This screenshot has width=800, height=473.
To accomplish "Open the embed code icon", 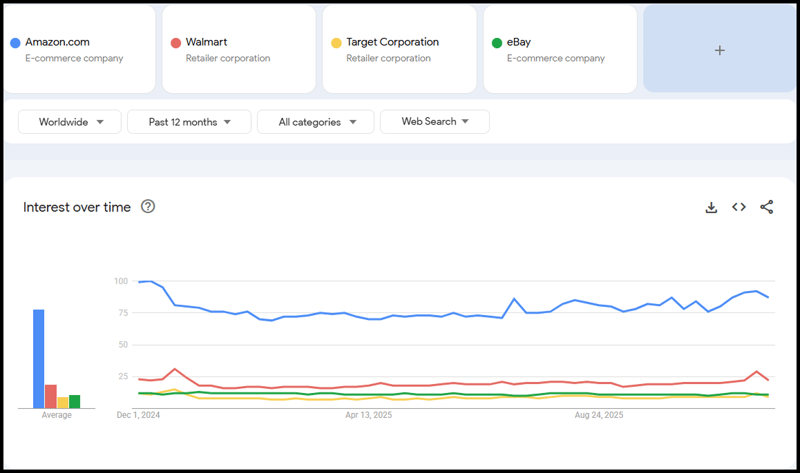I will [x=739, y=207].
